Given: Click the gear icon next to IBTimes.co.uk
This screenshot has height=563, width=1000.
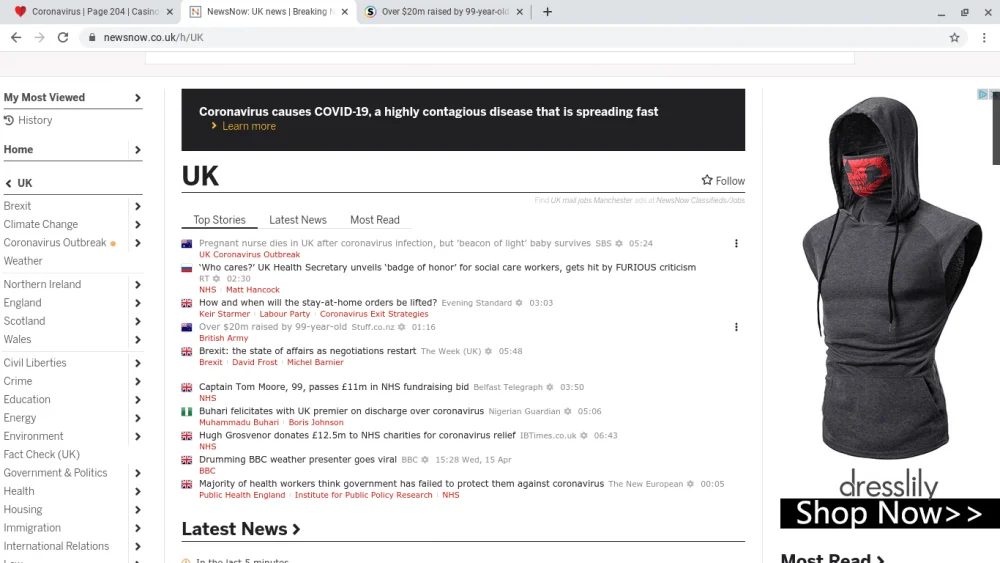Looking at the screenshot, I should click(x=584, y=435).
